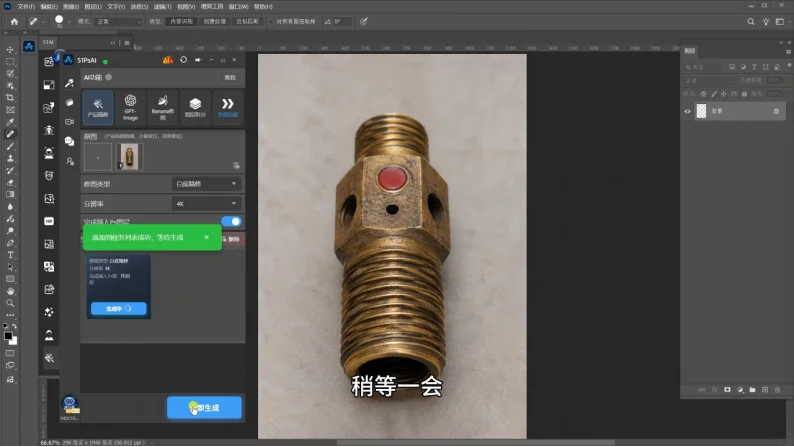The width and height of the screenshot is (794, 447).
Task: Open the 4K resolution dropdown
Action: point(206,204)
